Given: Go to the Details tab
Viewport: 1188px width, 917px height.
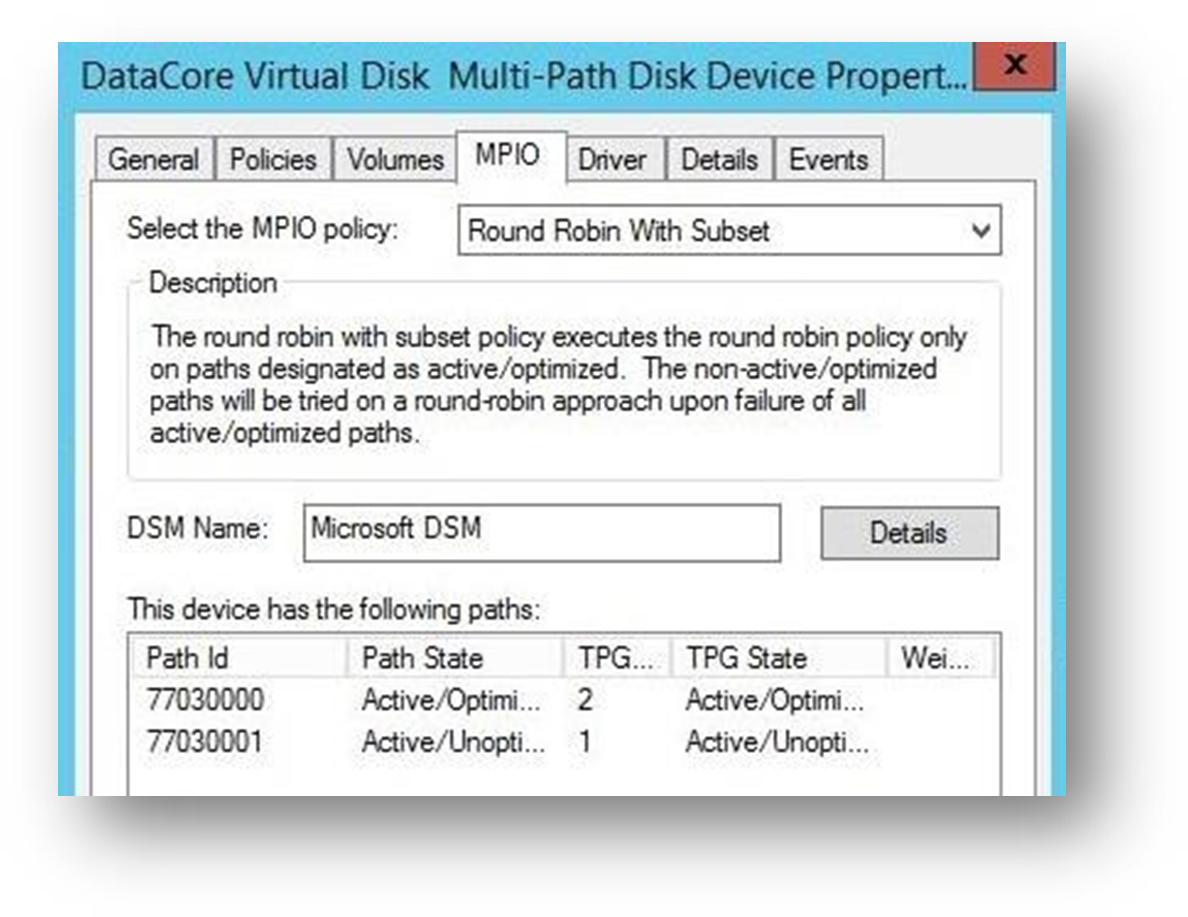Looking at the screenshot, I should 719,160.
